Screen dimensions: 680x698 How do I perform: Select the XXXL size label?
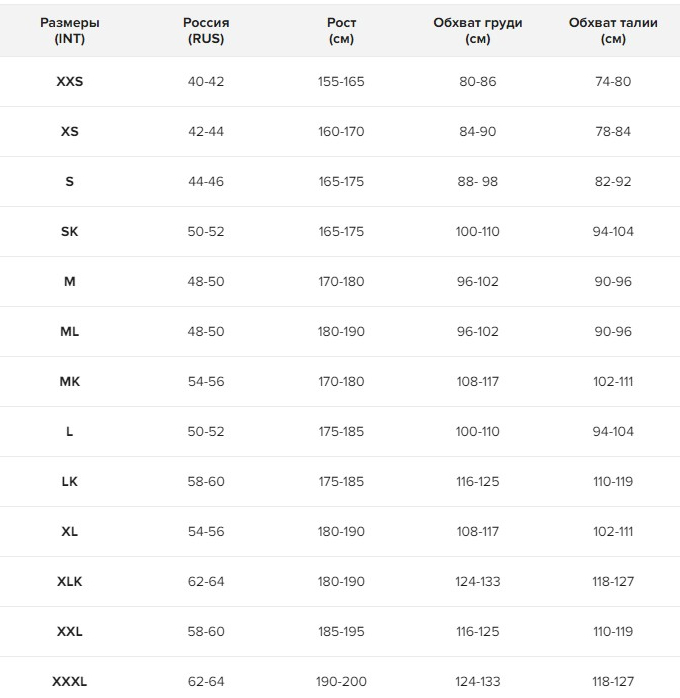point(70,682)
